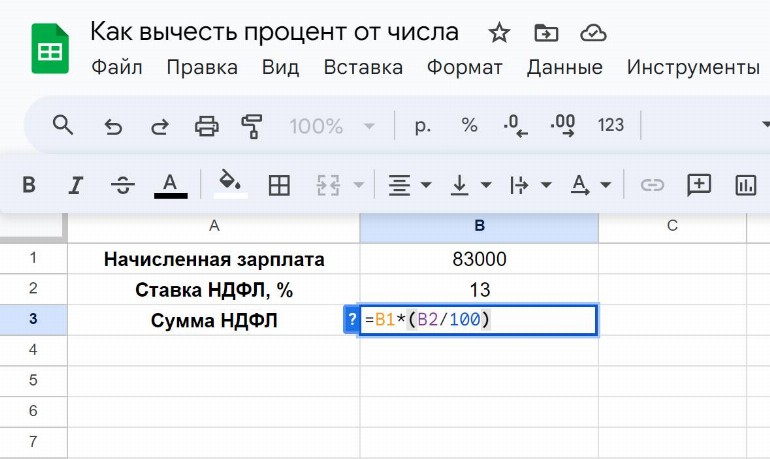Click the search magnifier icon in toolbar
The image size is (770, 459).
[63, 125]
